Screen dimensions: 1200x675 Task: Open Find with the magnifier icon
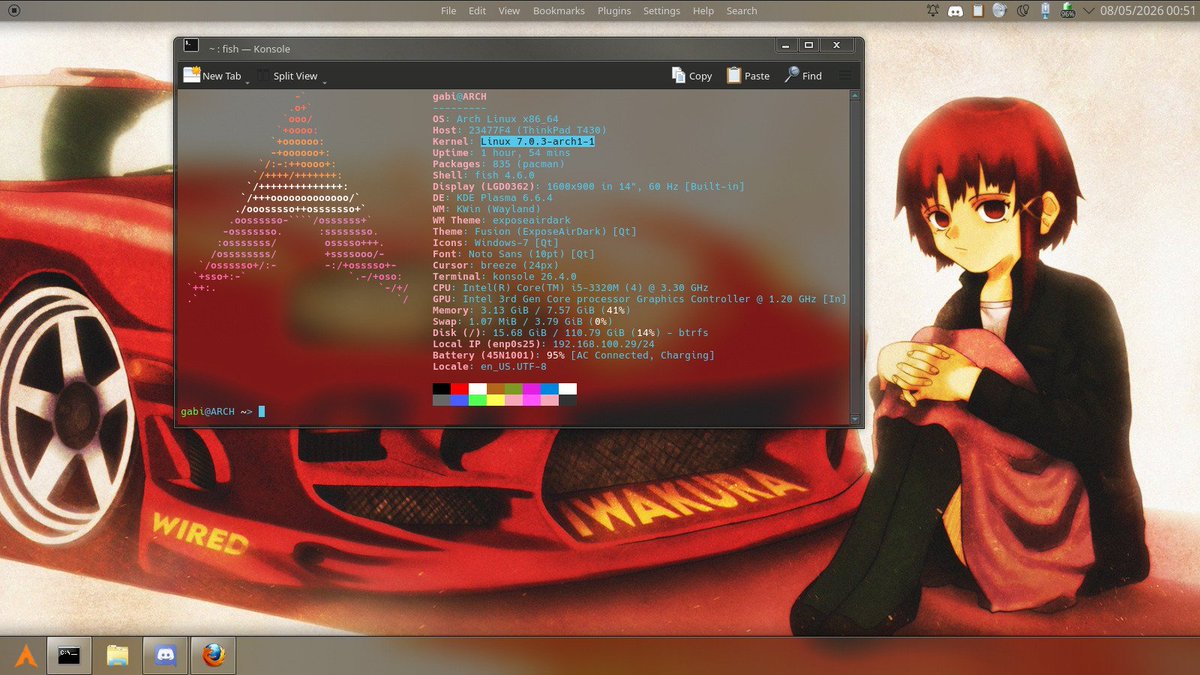tap(791, 75)
